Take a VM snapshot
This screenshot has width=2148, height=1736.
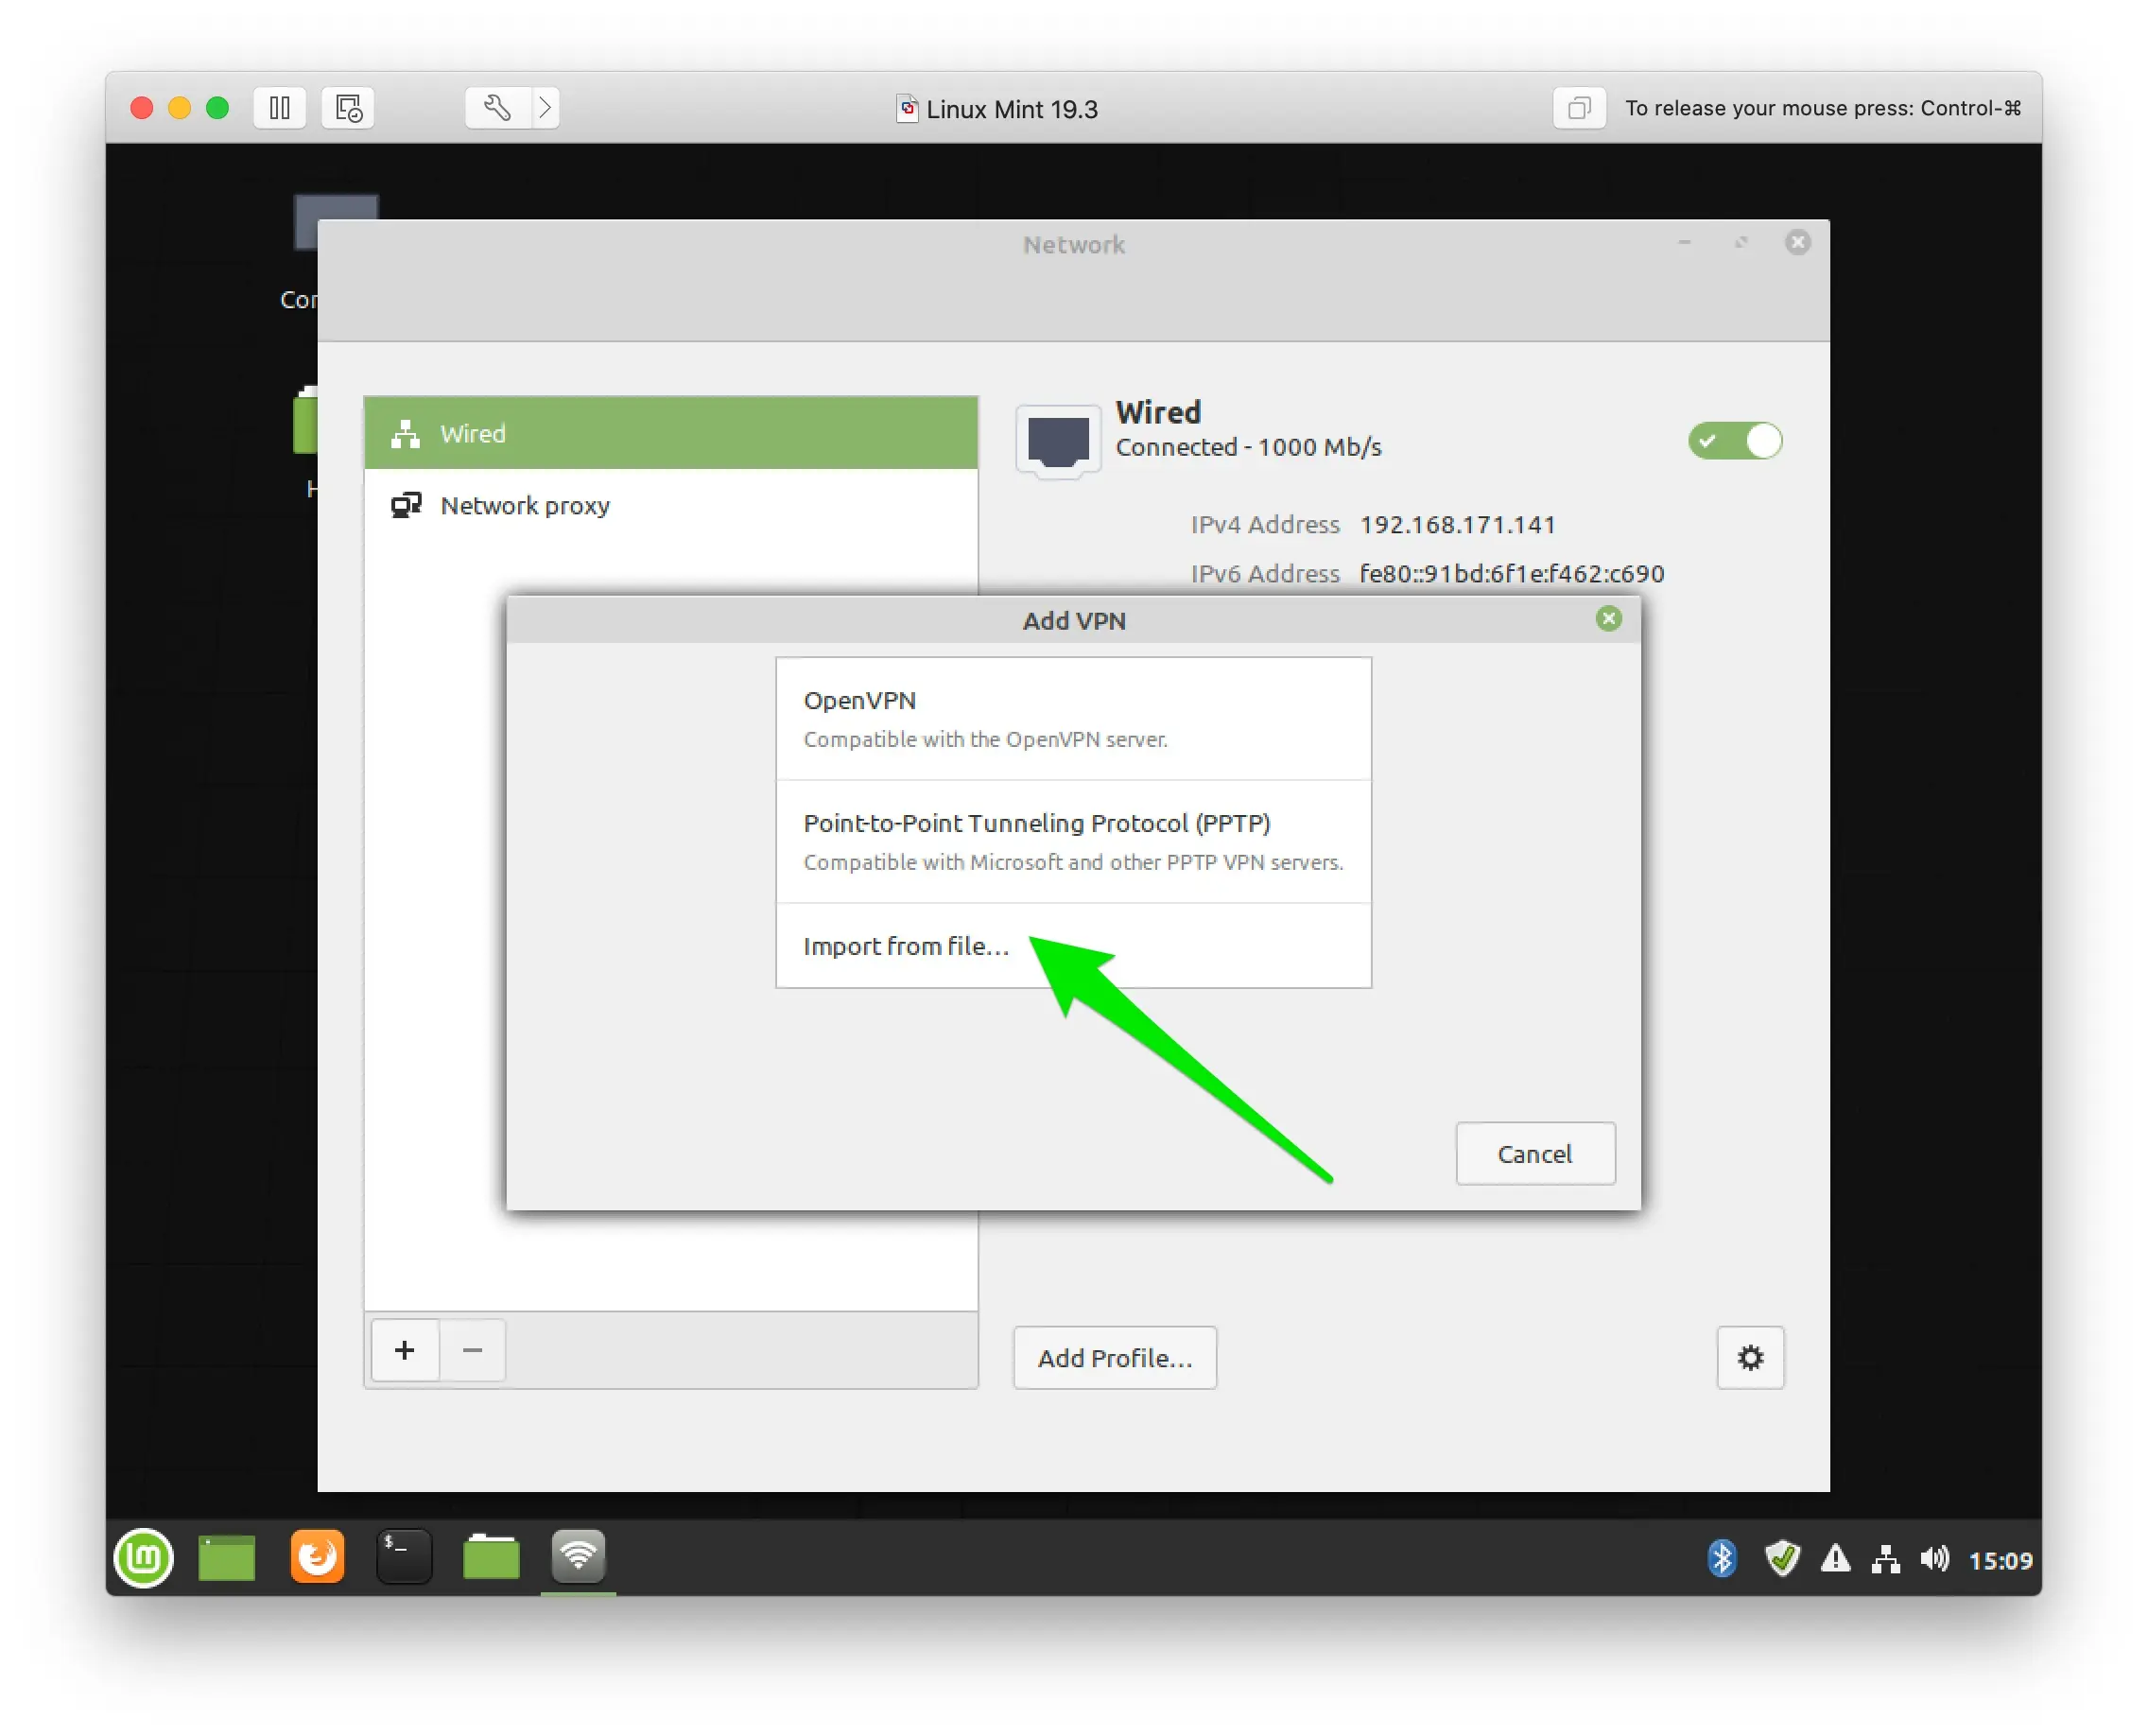click(x=348, y=107)
